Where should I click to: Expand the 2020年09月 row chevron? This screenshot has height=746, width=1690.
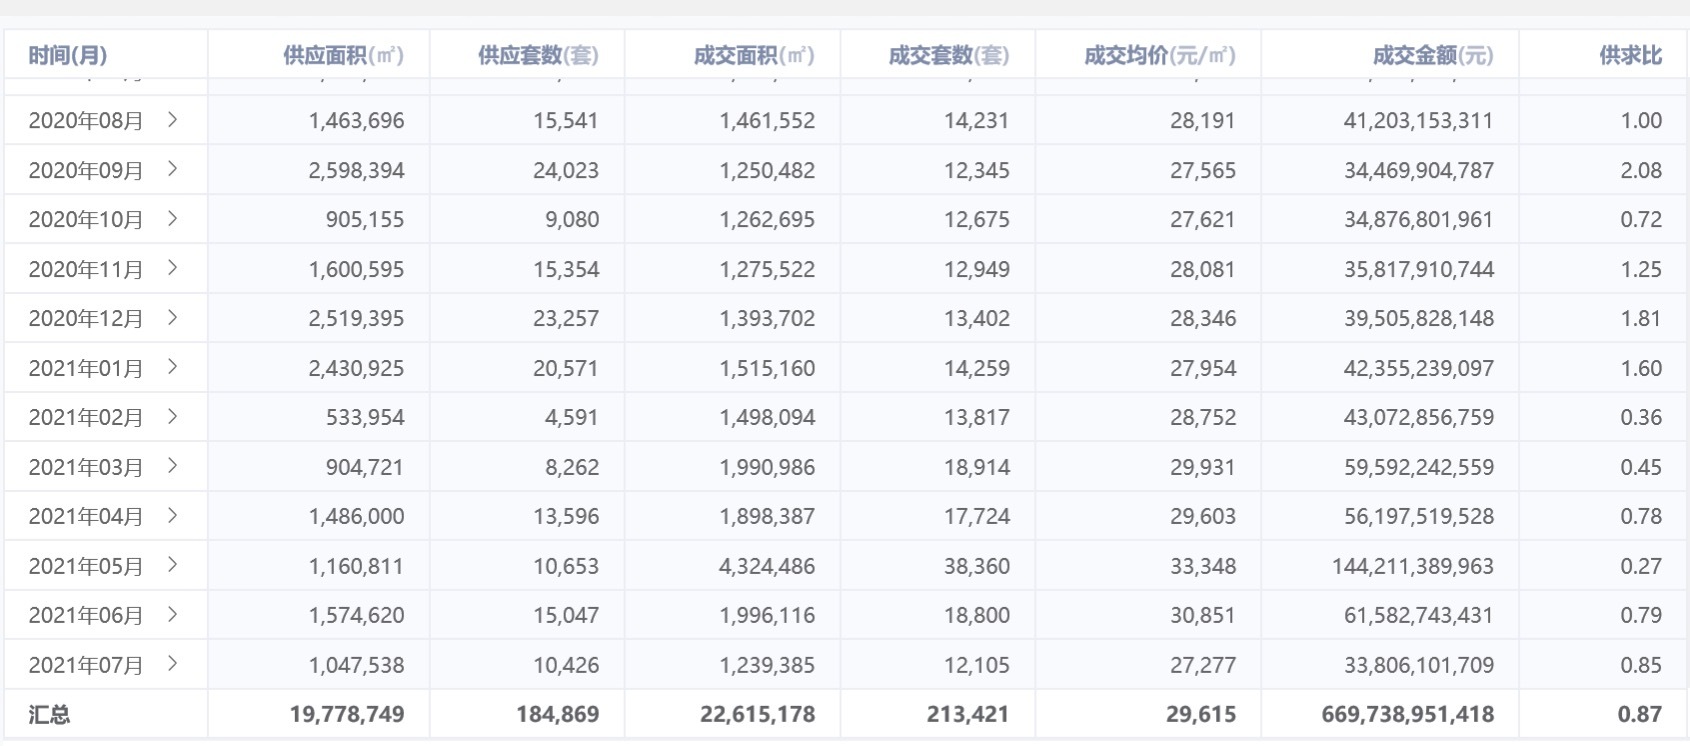[173, 169]
